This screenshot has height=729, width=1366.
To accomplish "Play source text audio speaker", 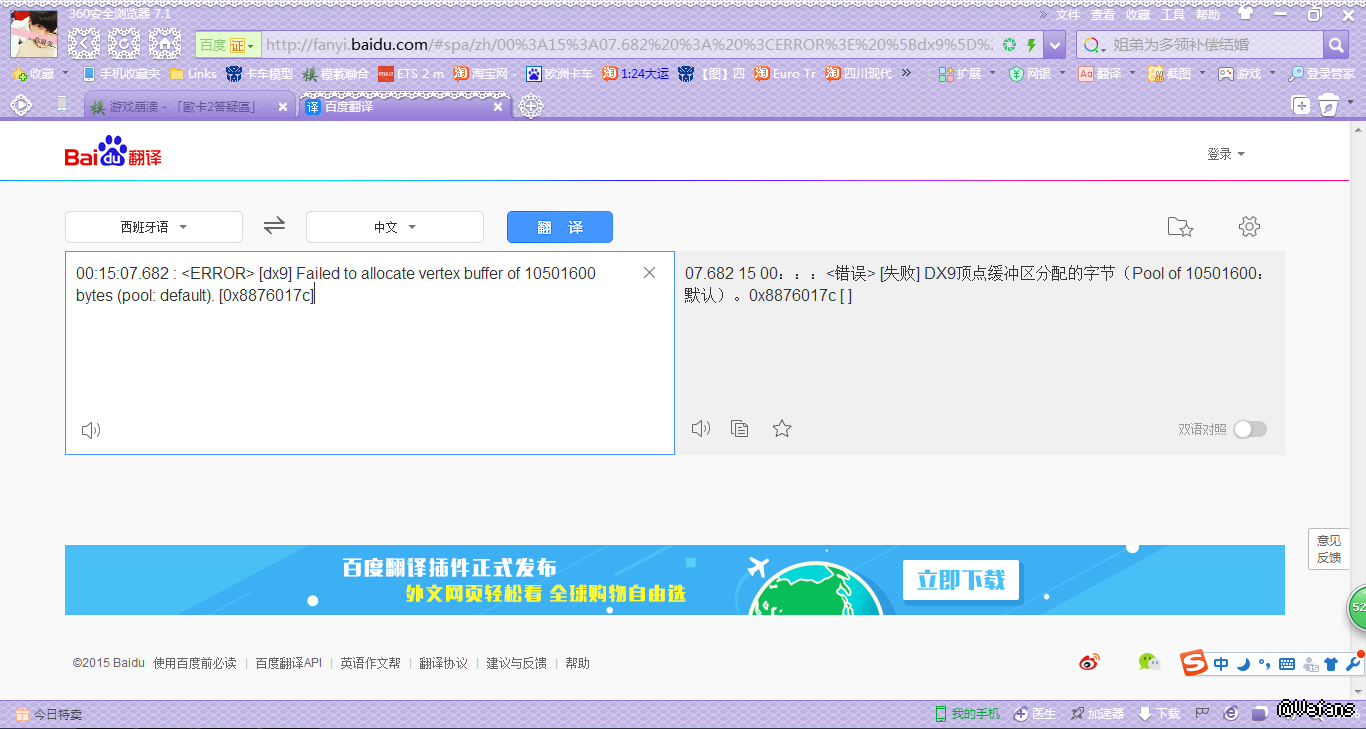I will click(91, 431).
